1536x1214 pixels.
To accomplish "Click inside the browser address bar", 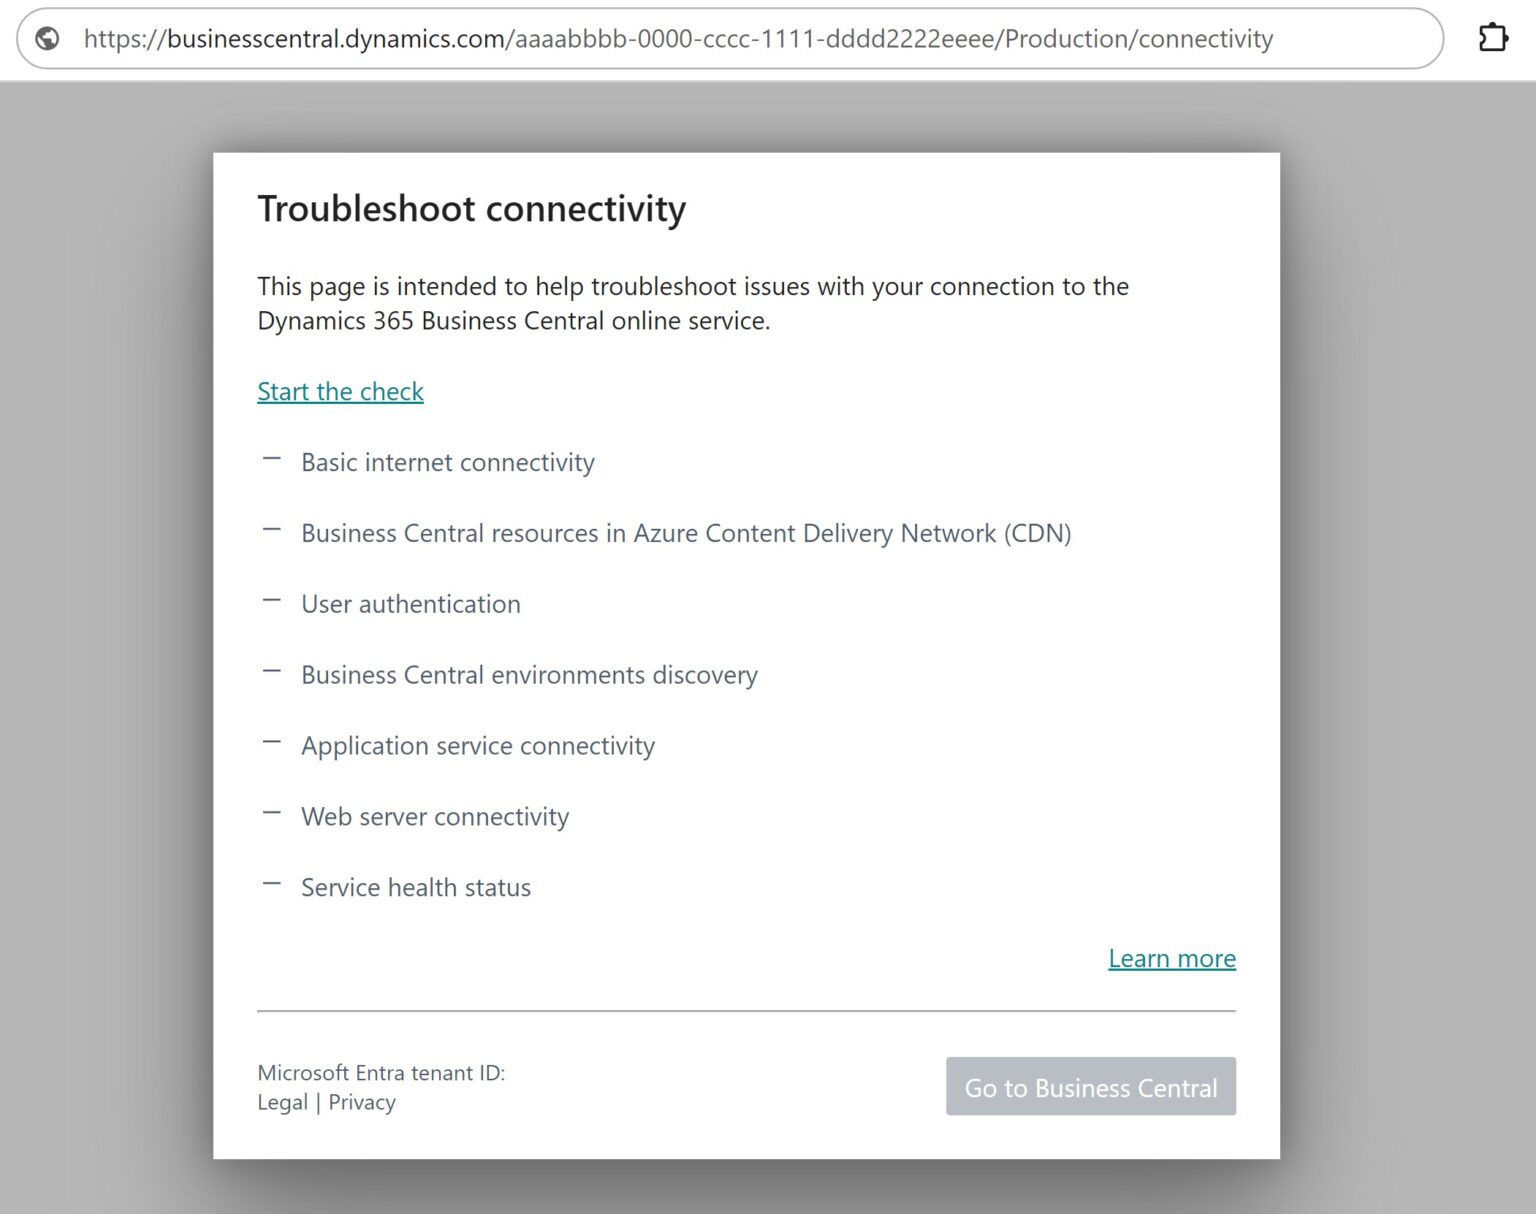I will (700, 38).
